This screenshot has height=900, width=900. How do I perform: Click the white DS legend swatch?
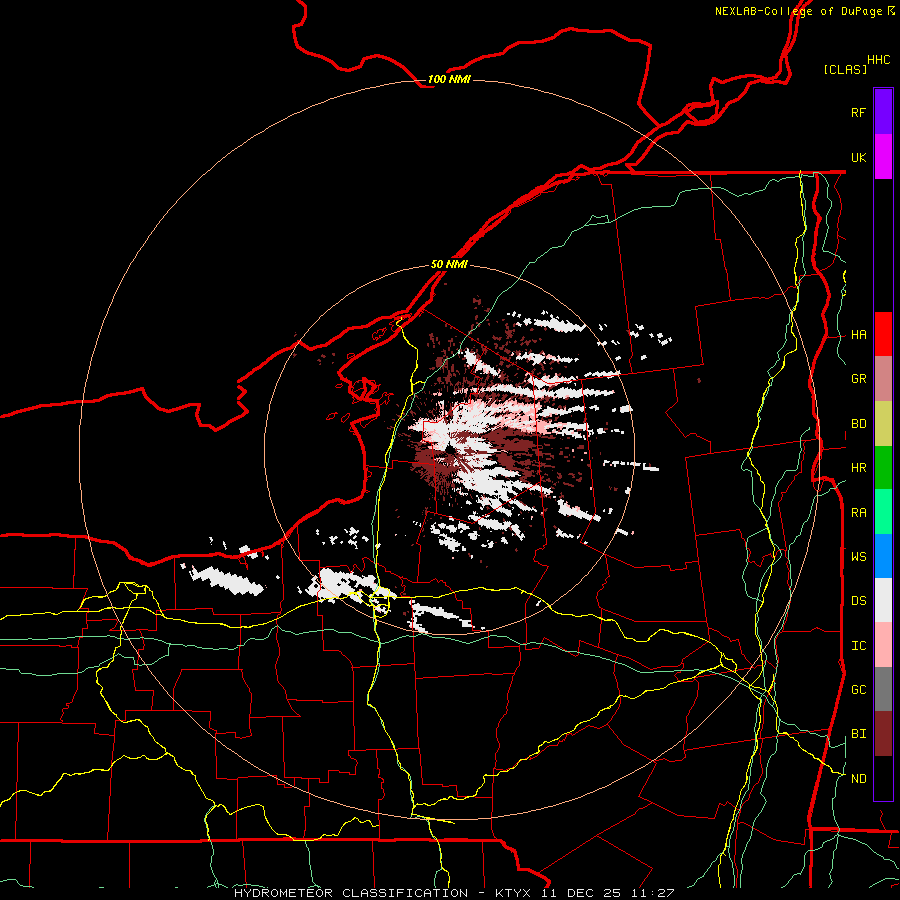[883, 600]
